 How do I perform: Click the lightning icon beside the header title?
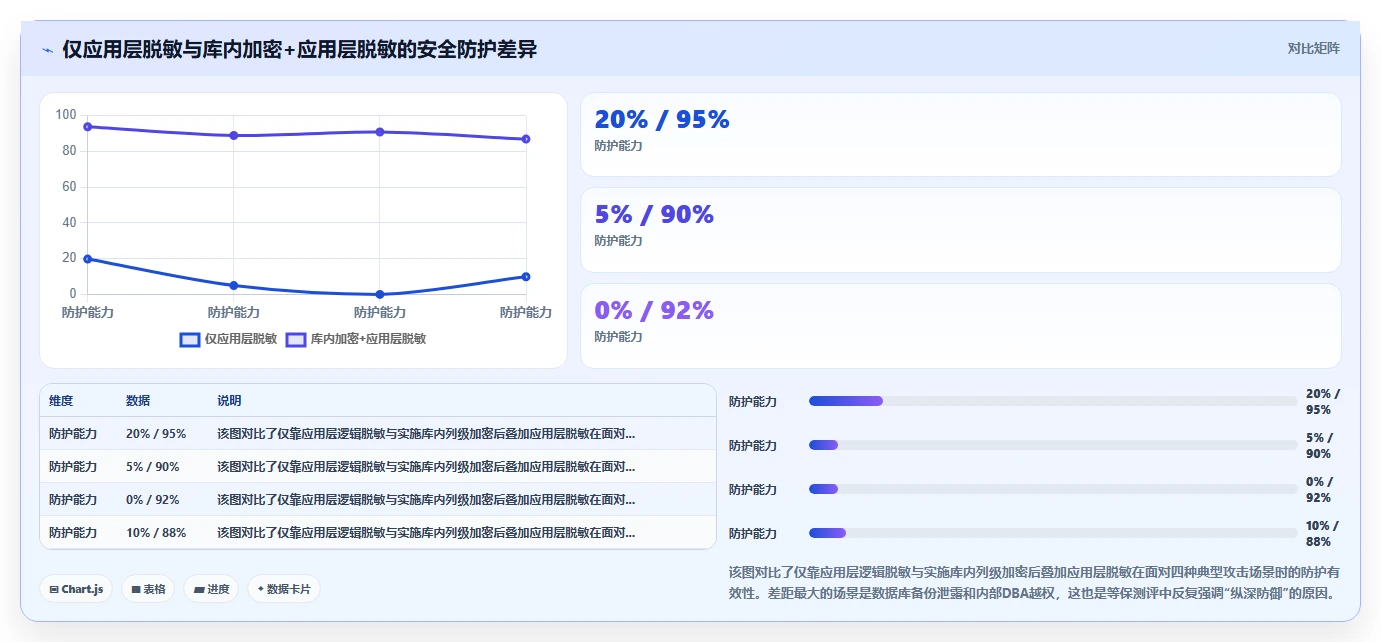pyautogui.click(x=47, y=50)
